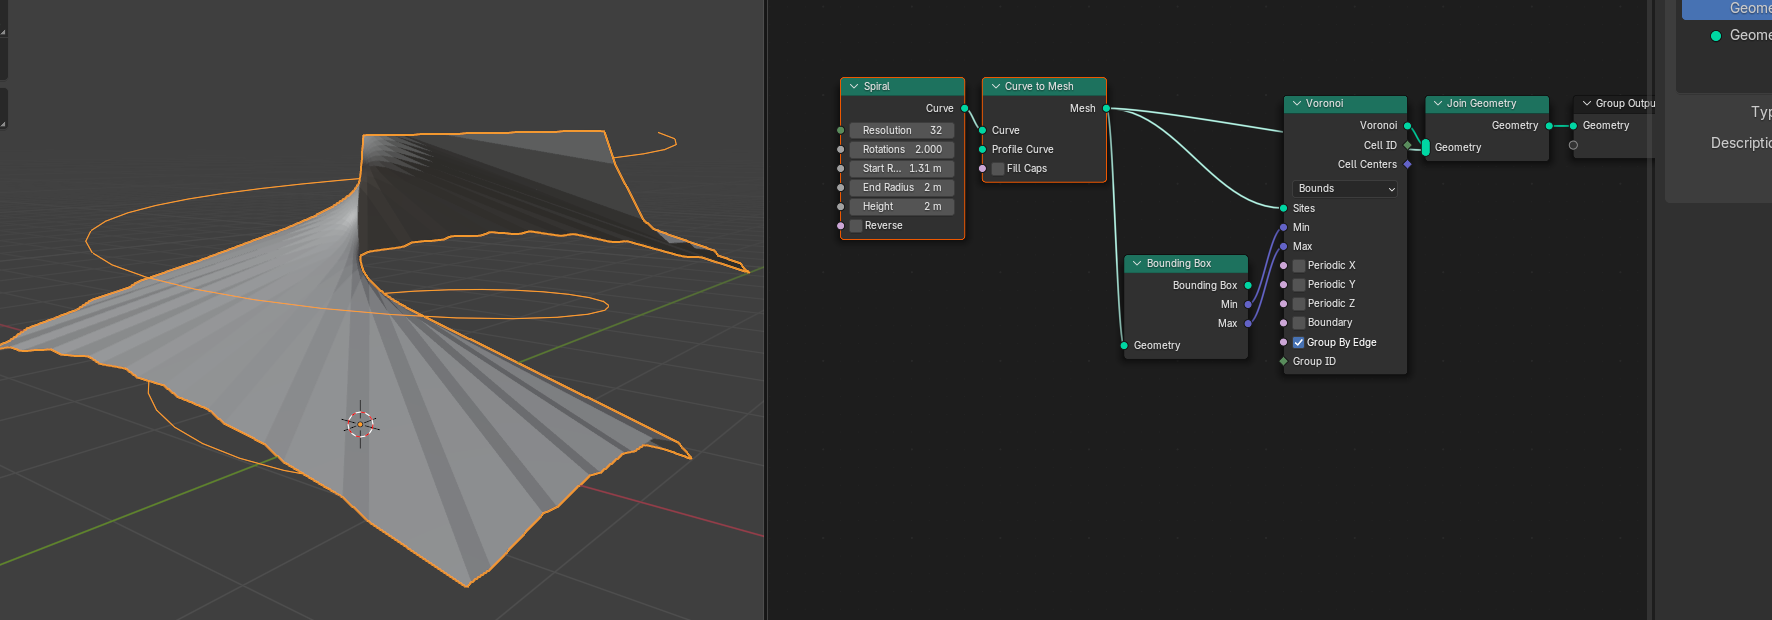Select the Start Radius field showing 1.31 m
This screenshot has width=1772, height=620.
[x=902, y=169]
